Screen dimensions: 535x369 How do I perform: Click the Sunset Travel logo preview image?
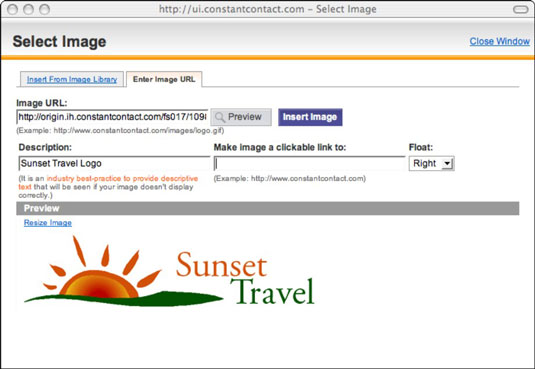tap(170, 271)
